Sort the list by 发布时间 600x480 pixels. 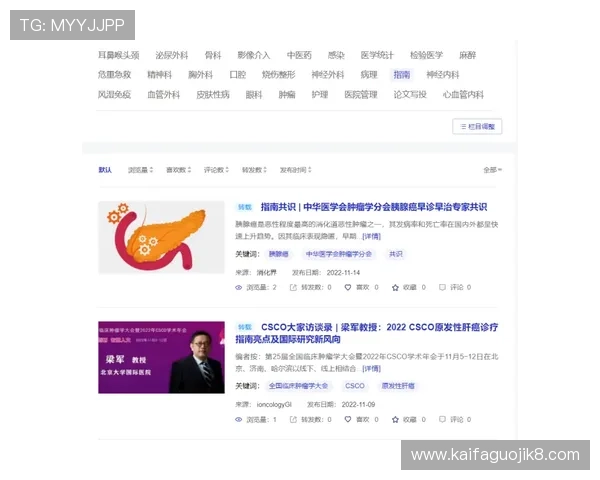click(x=295, y=170)
